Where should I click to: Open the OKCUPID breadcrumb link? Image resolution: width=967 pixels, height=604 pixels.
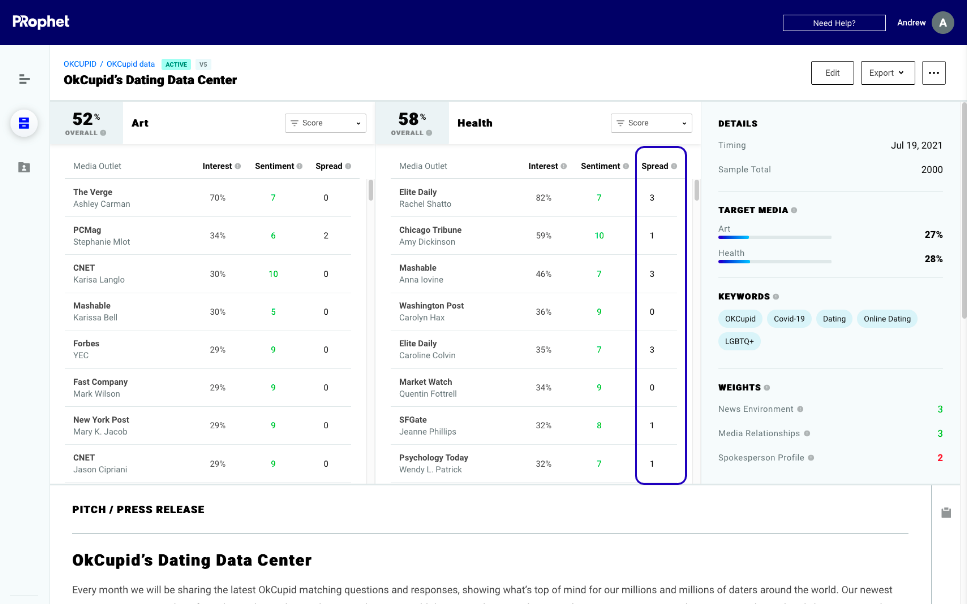click(80, 64)
